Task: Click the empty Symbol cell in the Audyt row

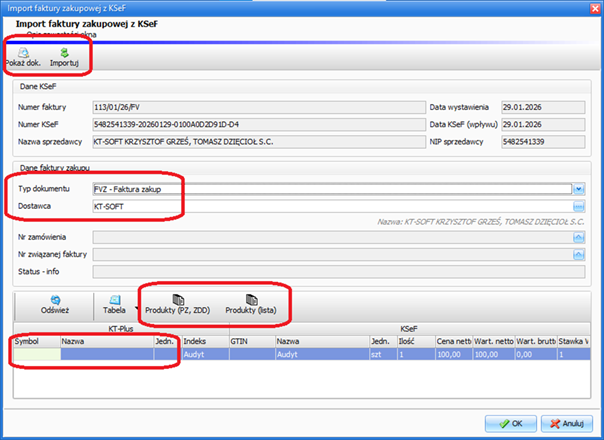Action: point(37,354)
